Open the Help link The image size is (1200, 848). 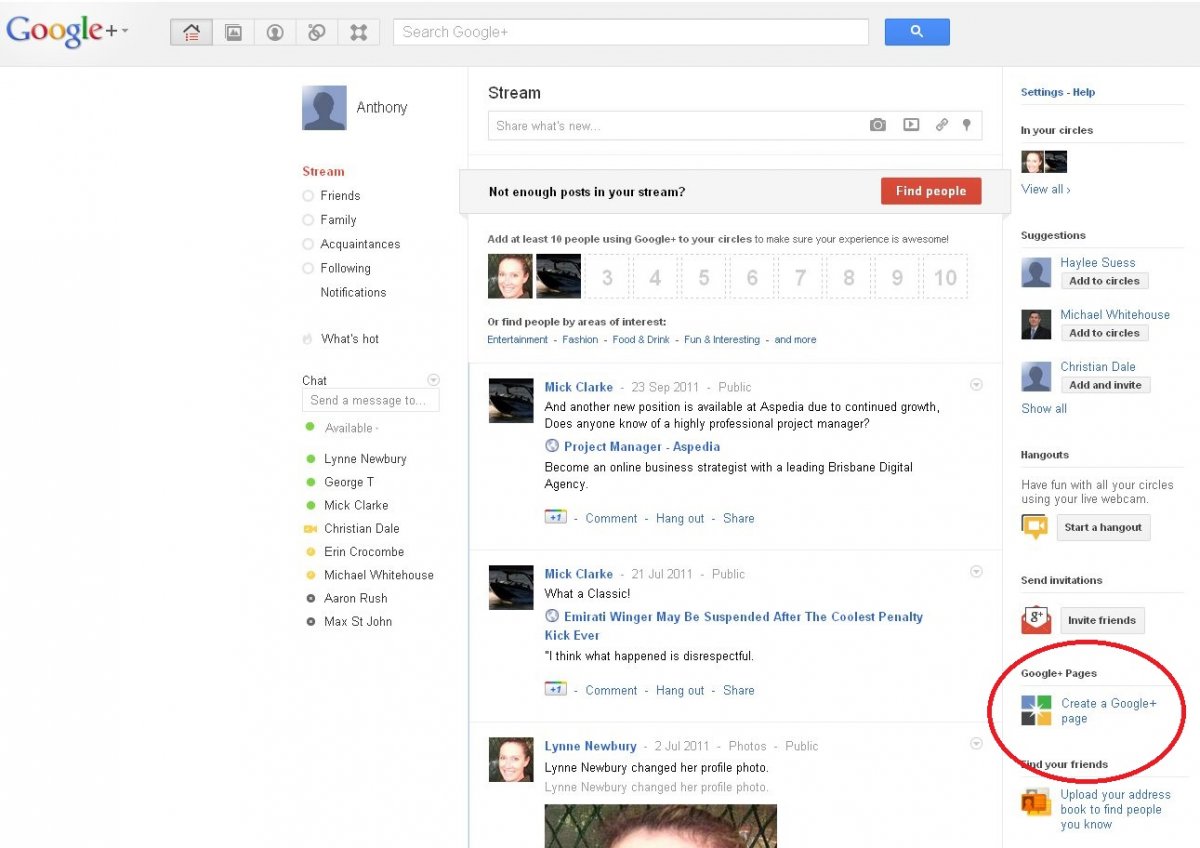coord(1084,92)
